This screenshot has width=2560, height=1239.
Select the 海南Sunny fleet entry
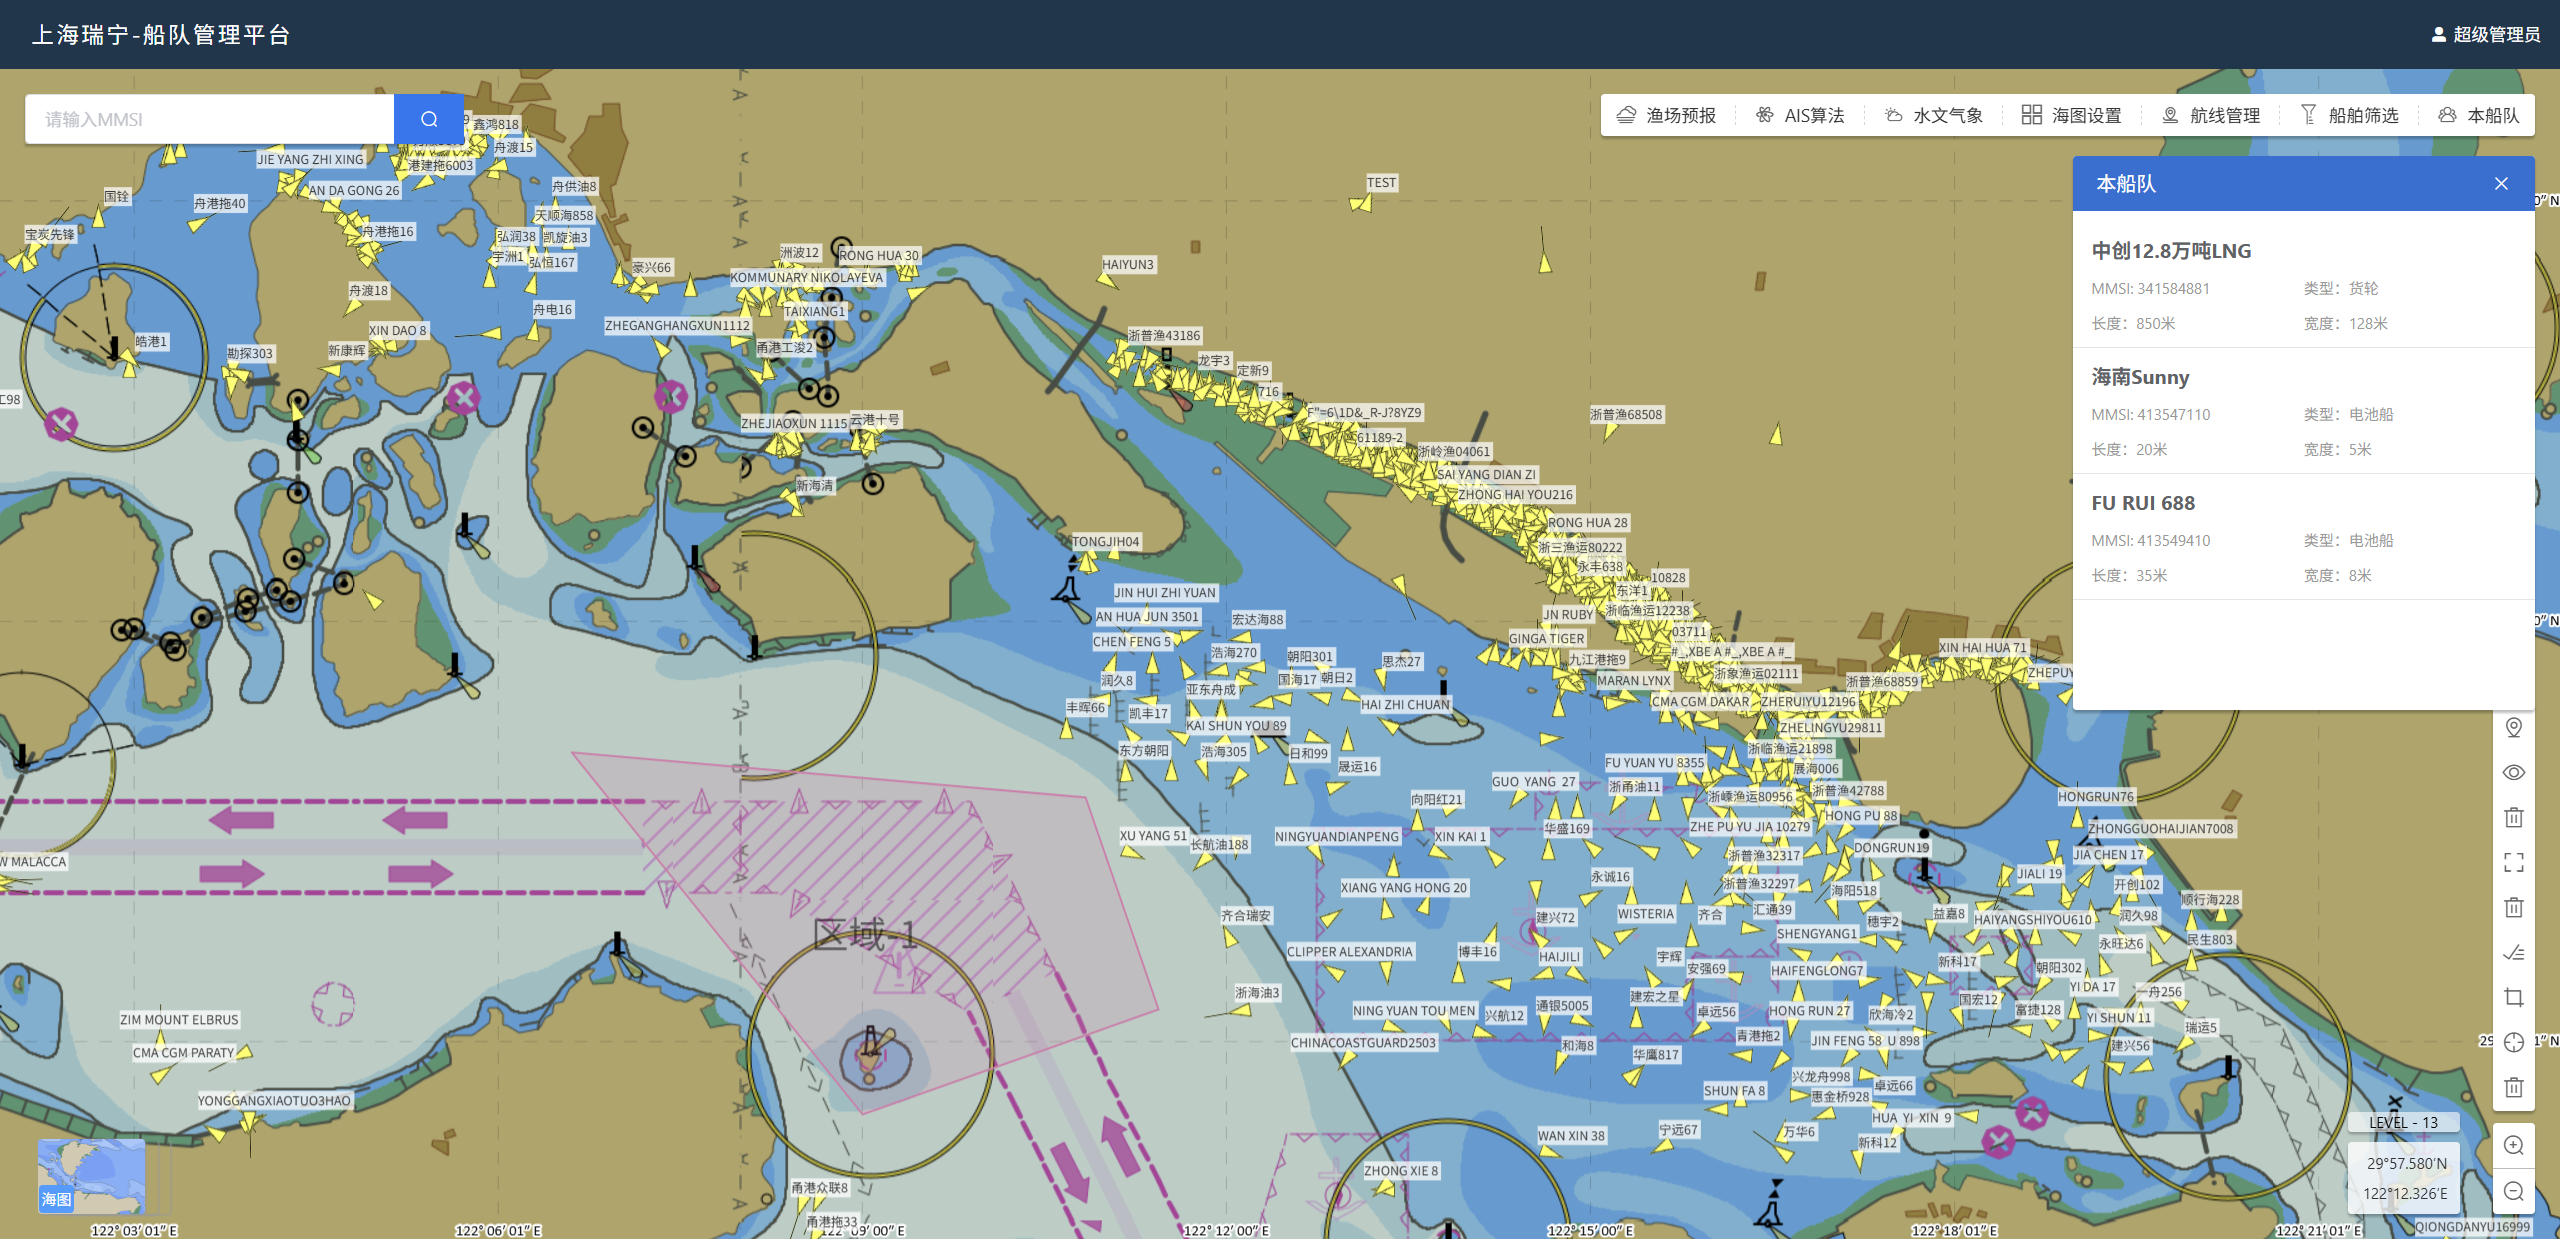[x=2304, y=411]
